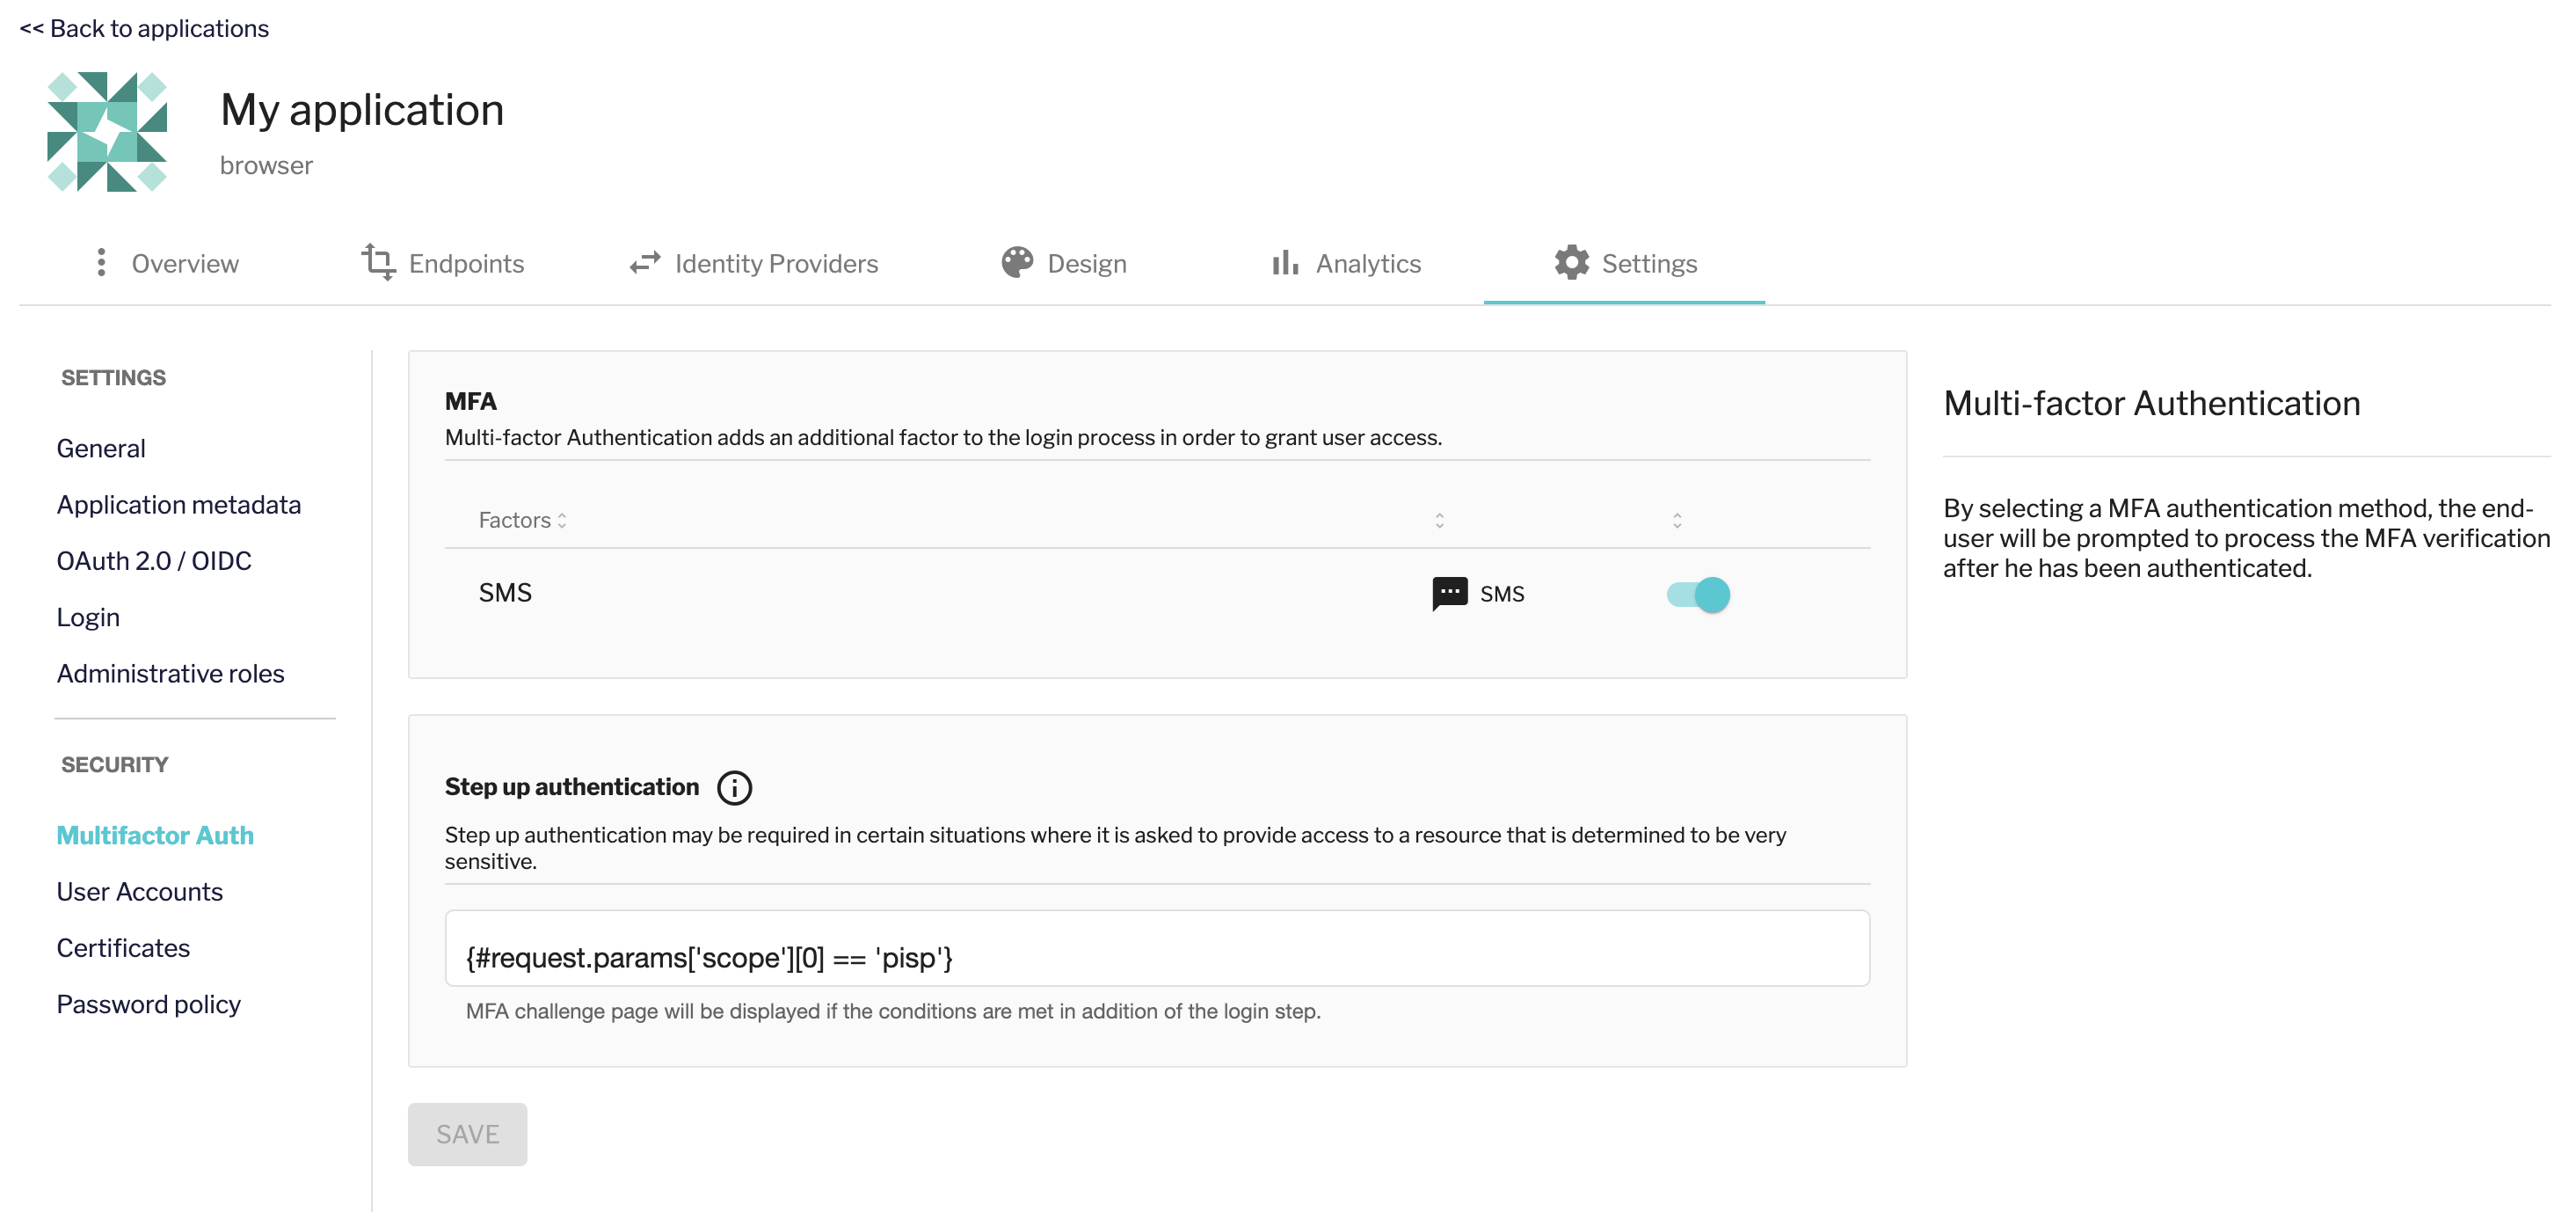Click the sort arrows above SMS type column
Image resolution: width=2576 pixels, height=1212 pixels.
pos(1439,521)
